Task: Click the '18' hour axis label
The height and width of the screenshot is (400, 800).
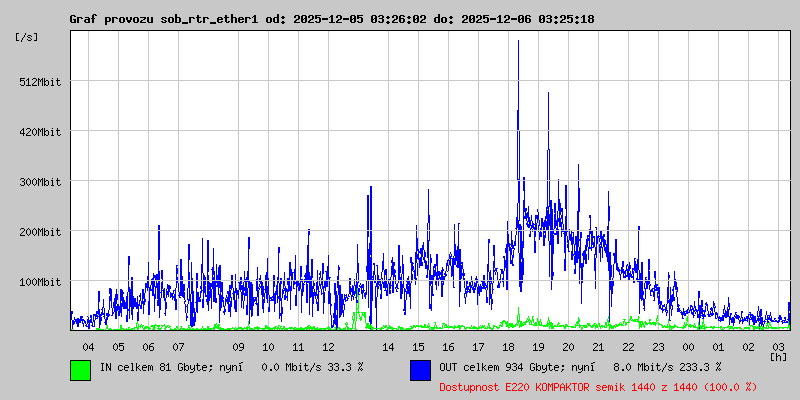Action: (x=508, y=347)
